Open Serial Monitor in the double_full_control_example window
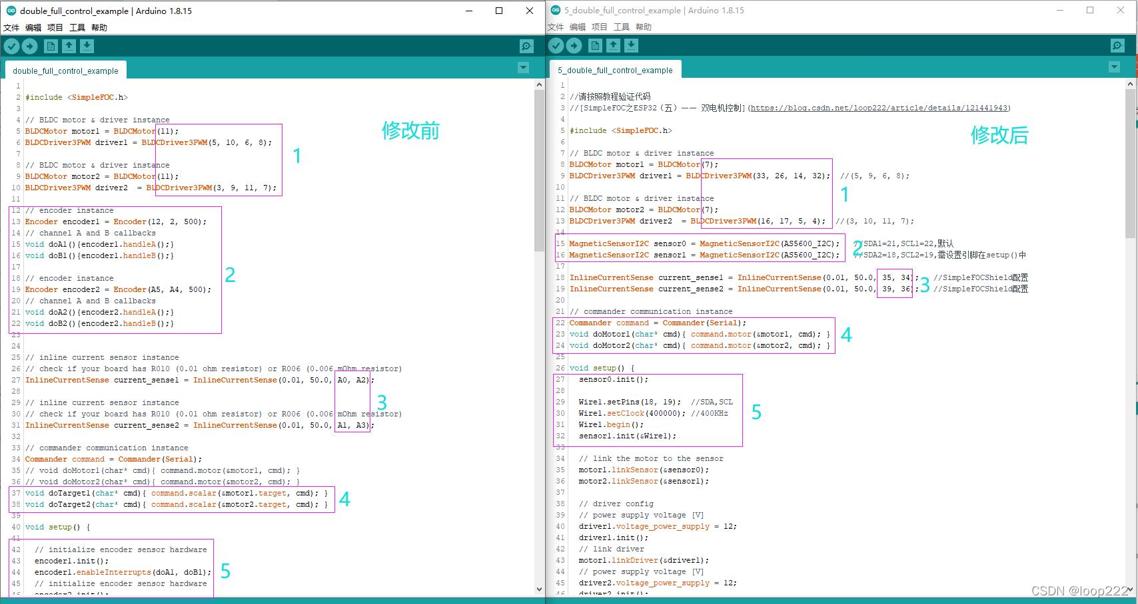 (x=527, y=46)
